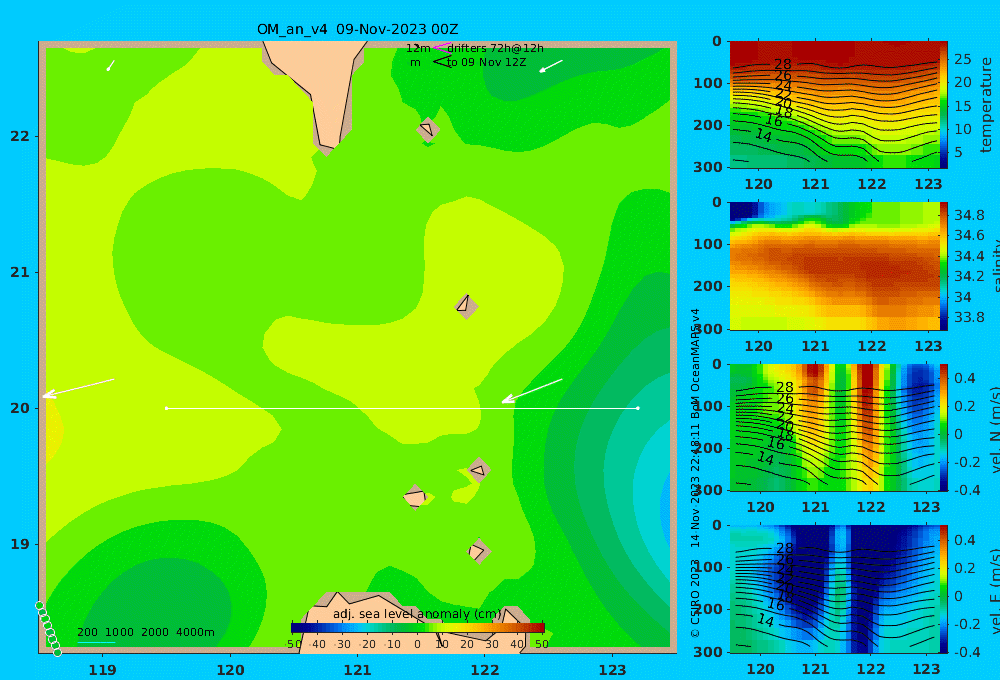Click the 'vel. N (m/s)' axis label
Viewport: 1000px width, 680px height.
coord(994,429)
